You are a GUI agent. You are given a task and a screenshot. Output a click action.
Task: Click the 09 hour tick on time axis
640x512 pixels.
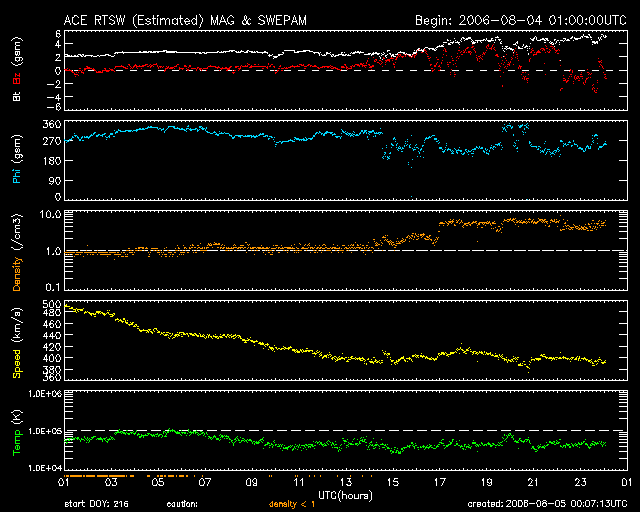[x=251, y=482]
